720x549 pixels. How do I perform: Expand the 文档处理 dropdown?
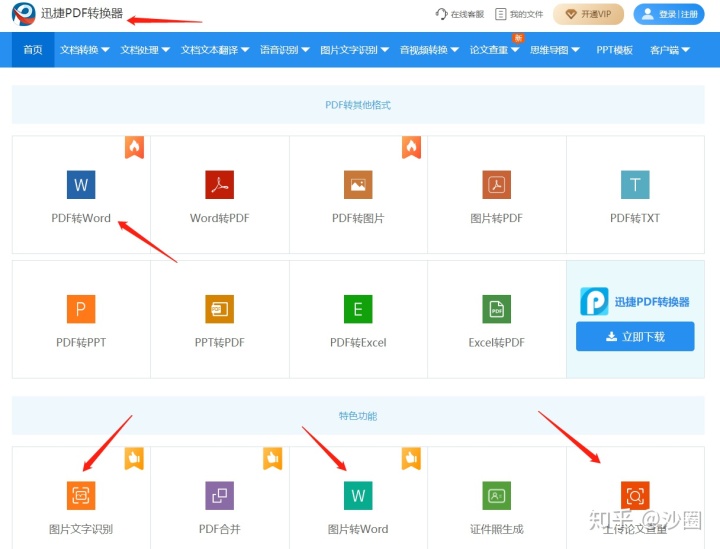pos(145,50)
